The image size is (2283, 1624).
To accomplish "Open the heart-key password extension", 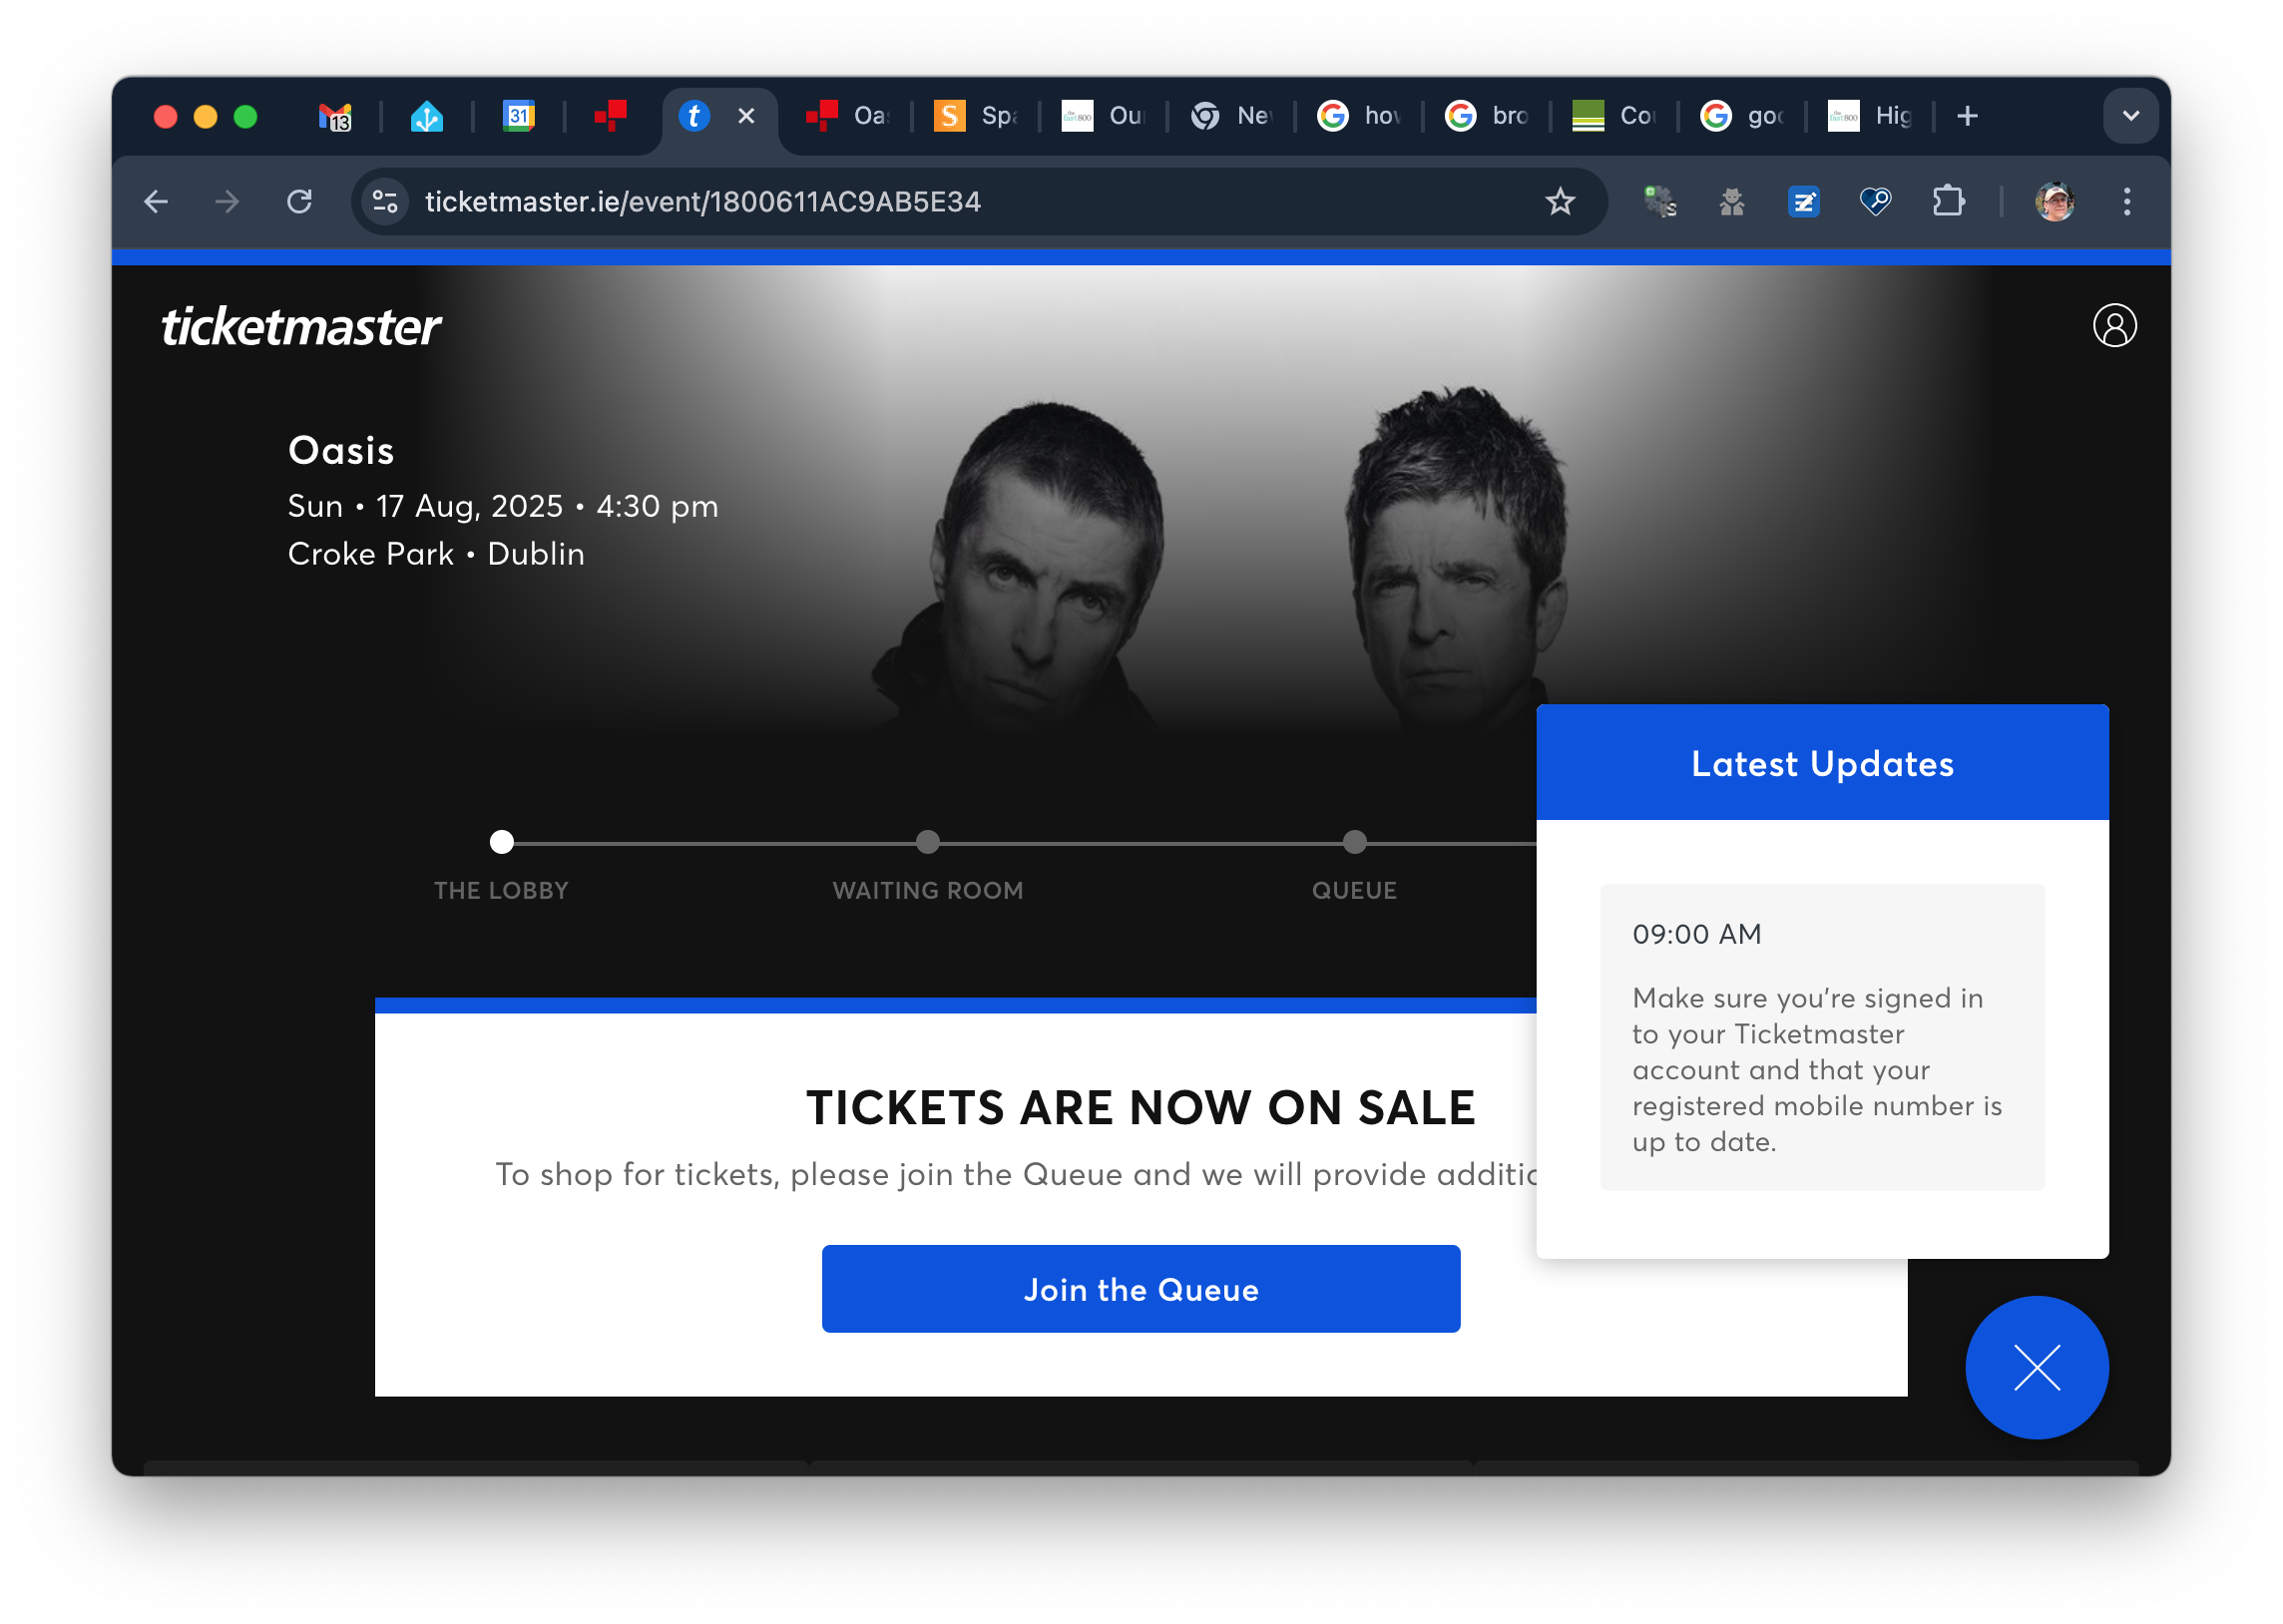I will [x=1876, y=202].
